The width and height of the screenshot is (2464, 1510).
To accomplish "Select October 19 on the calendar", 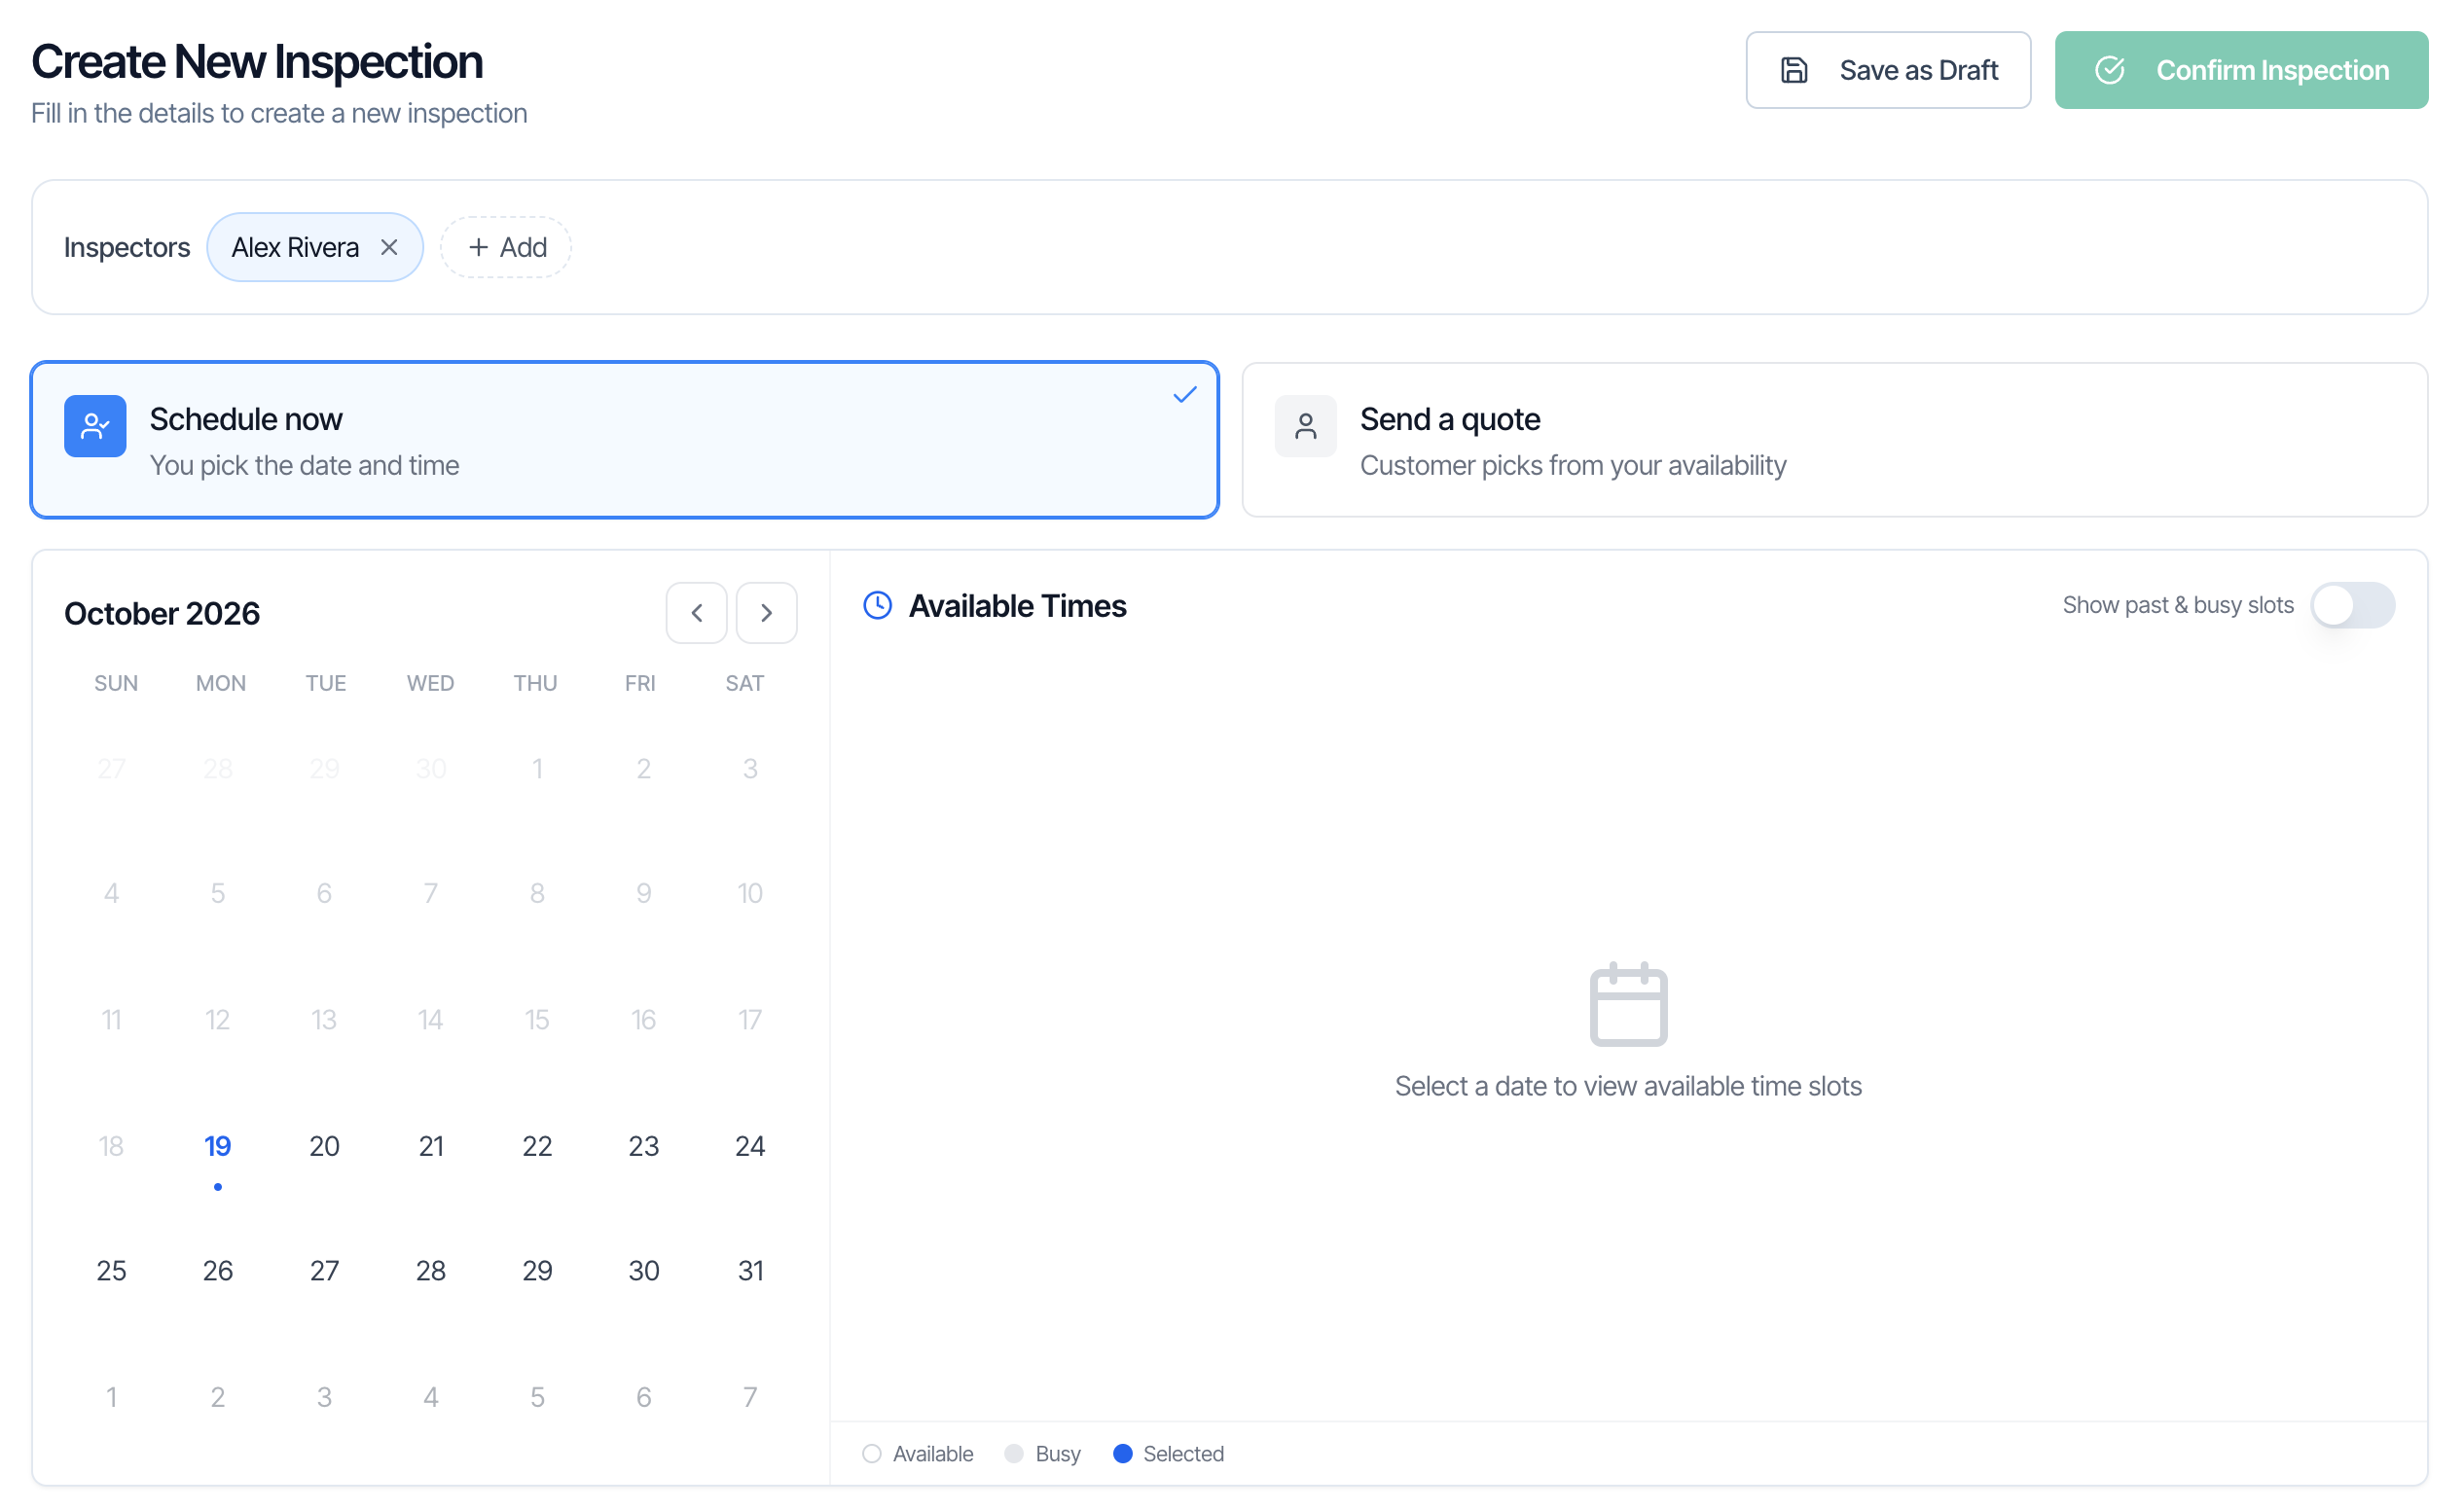I will [x=218, y=1146].
